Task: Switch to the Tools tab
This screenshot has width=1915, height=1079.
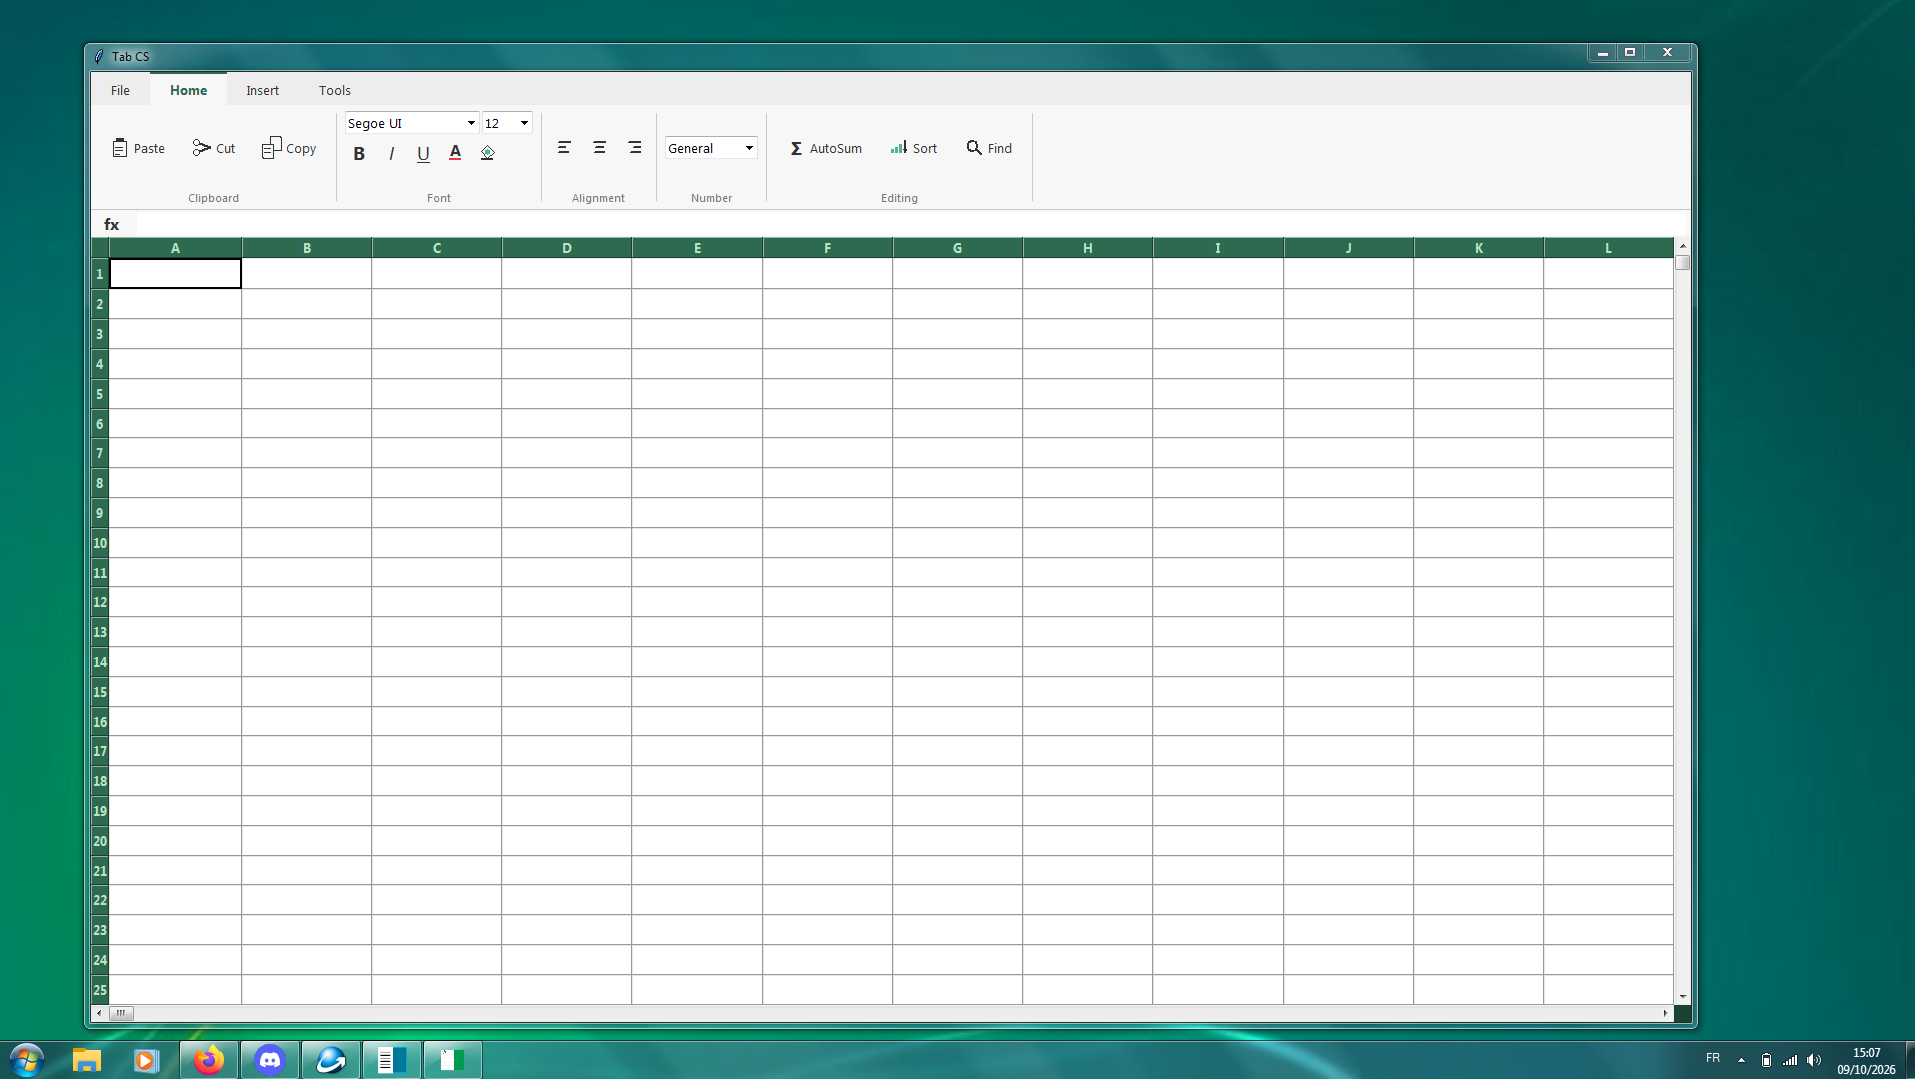Action: [335, 90]
